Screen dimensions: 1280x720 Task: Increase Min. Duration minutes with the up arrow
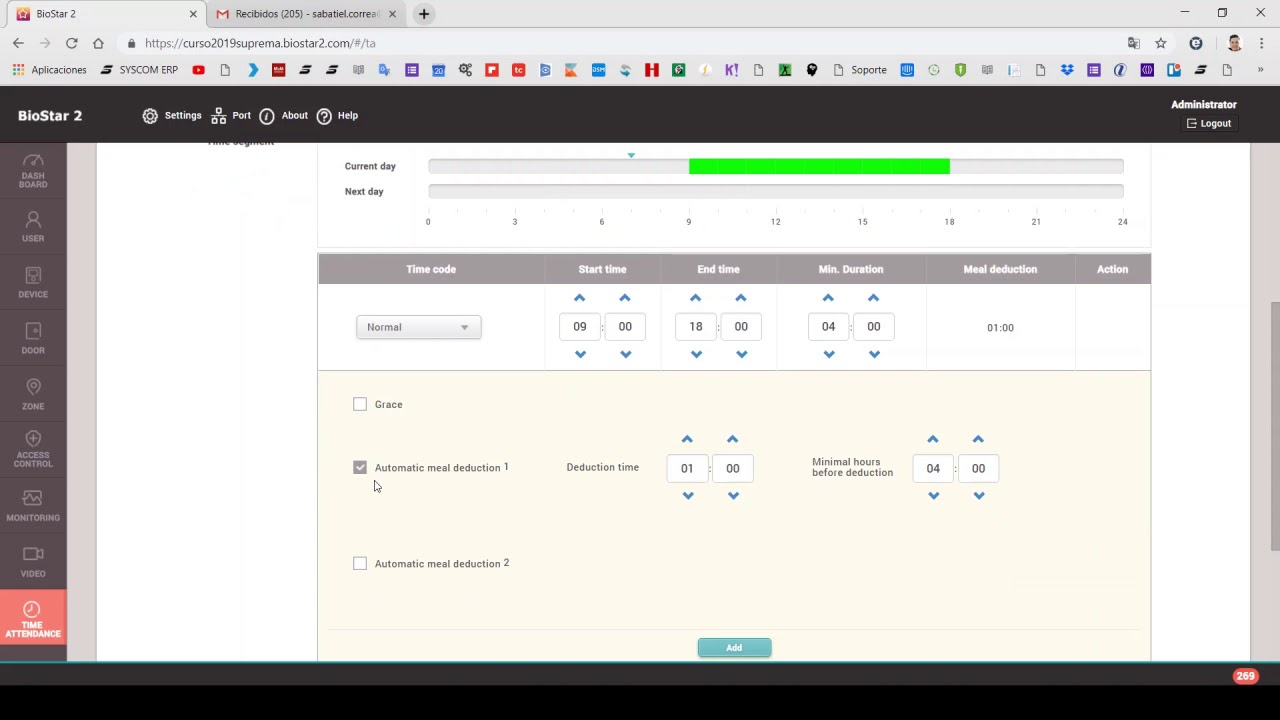point(873,298)
